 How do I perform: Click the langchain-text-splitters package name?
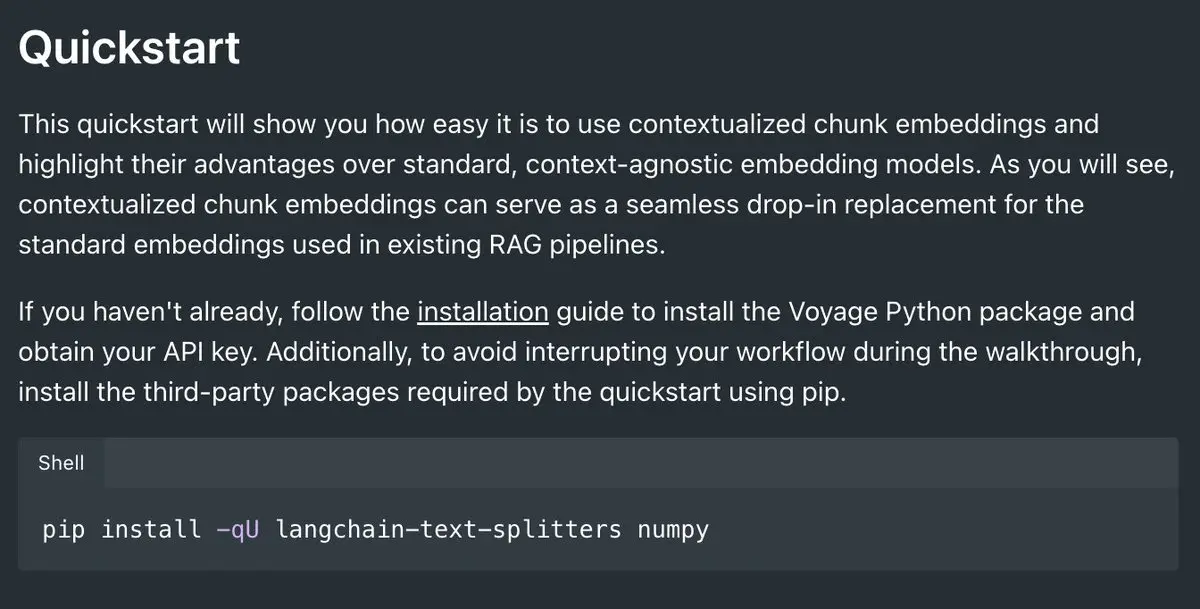click(x=448, y=529)
